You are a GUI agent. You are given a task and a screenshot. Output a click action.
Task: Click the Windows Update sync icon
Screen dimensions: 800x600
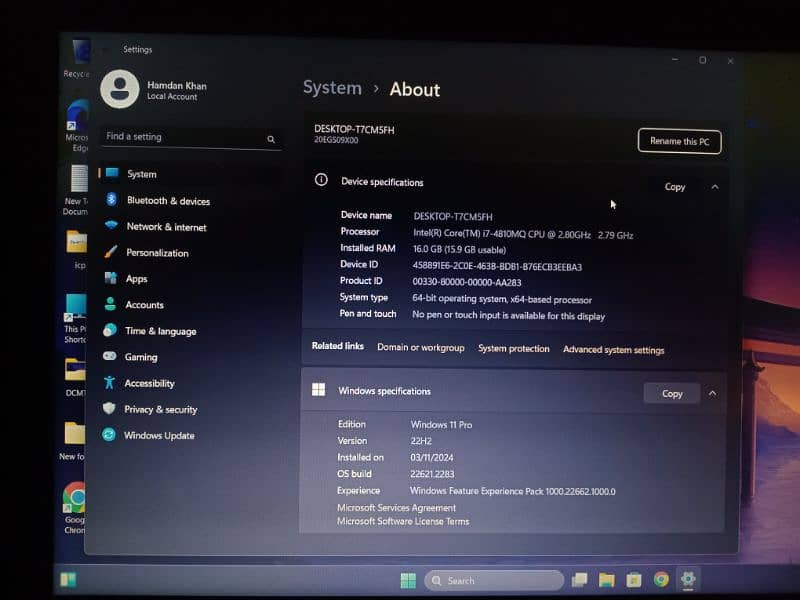point(109,435)
